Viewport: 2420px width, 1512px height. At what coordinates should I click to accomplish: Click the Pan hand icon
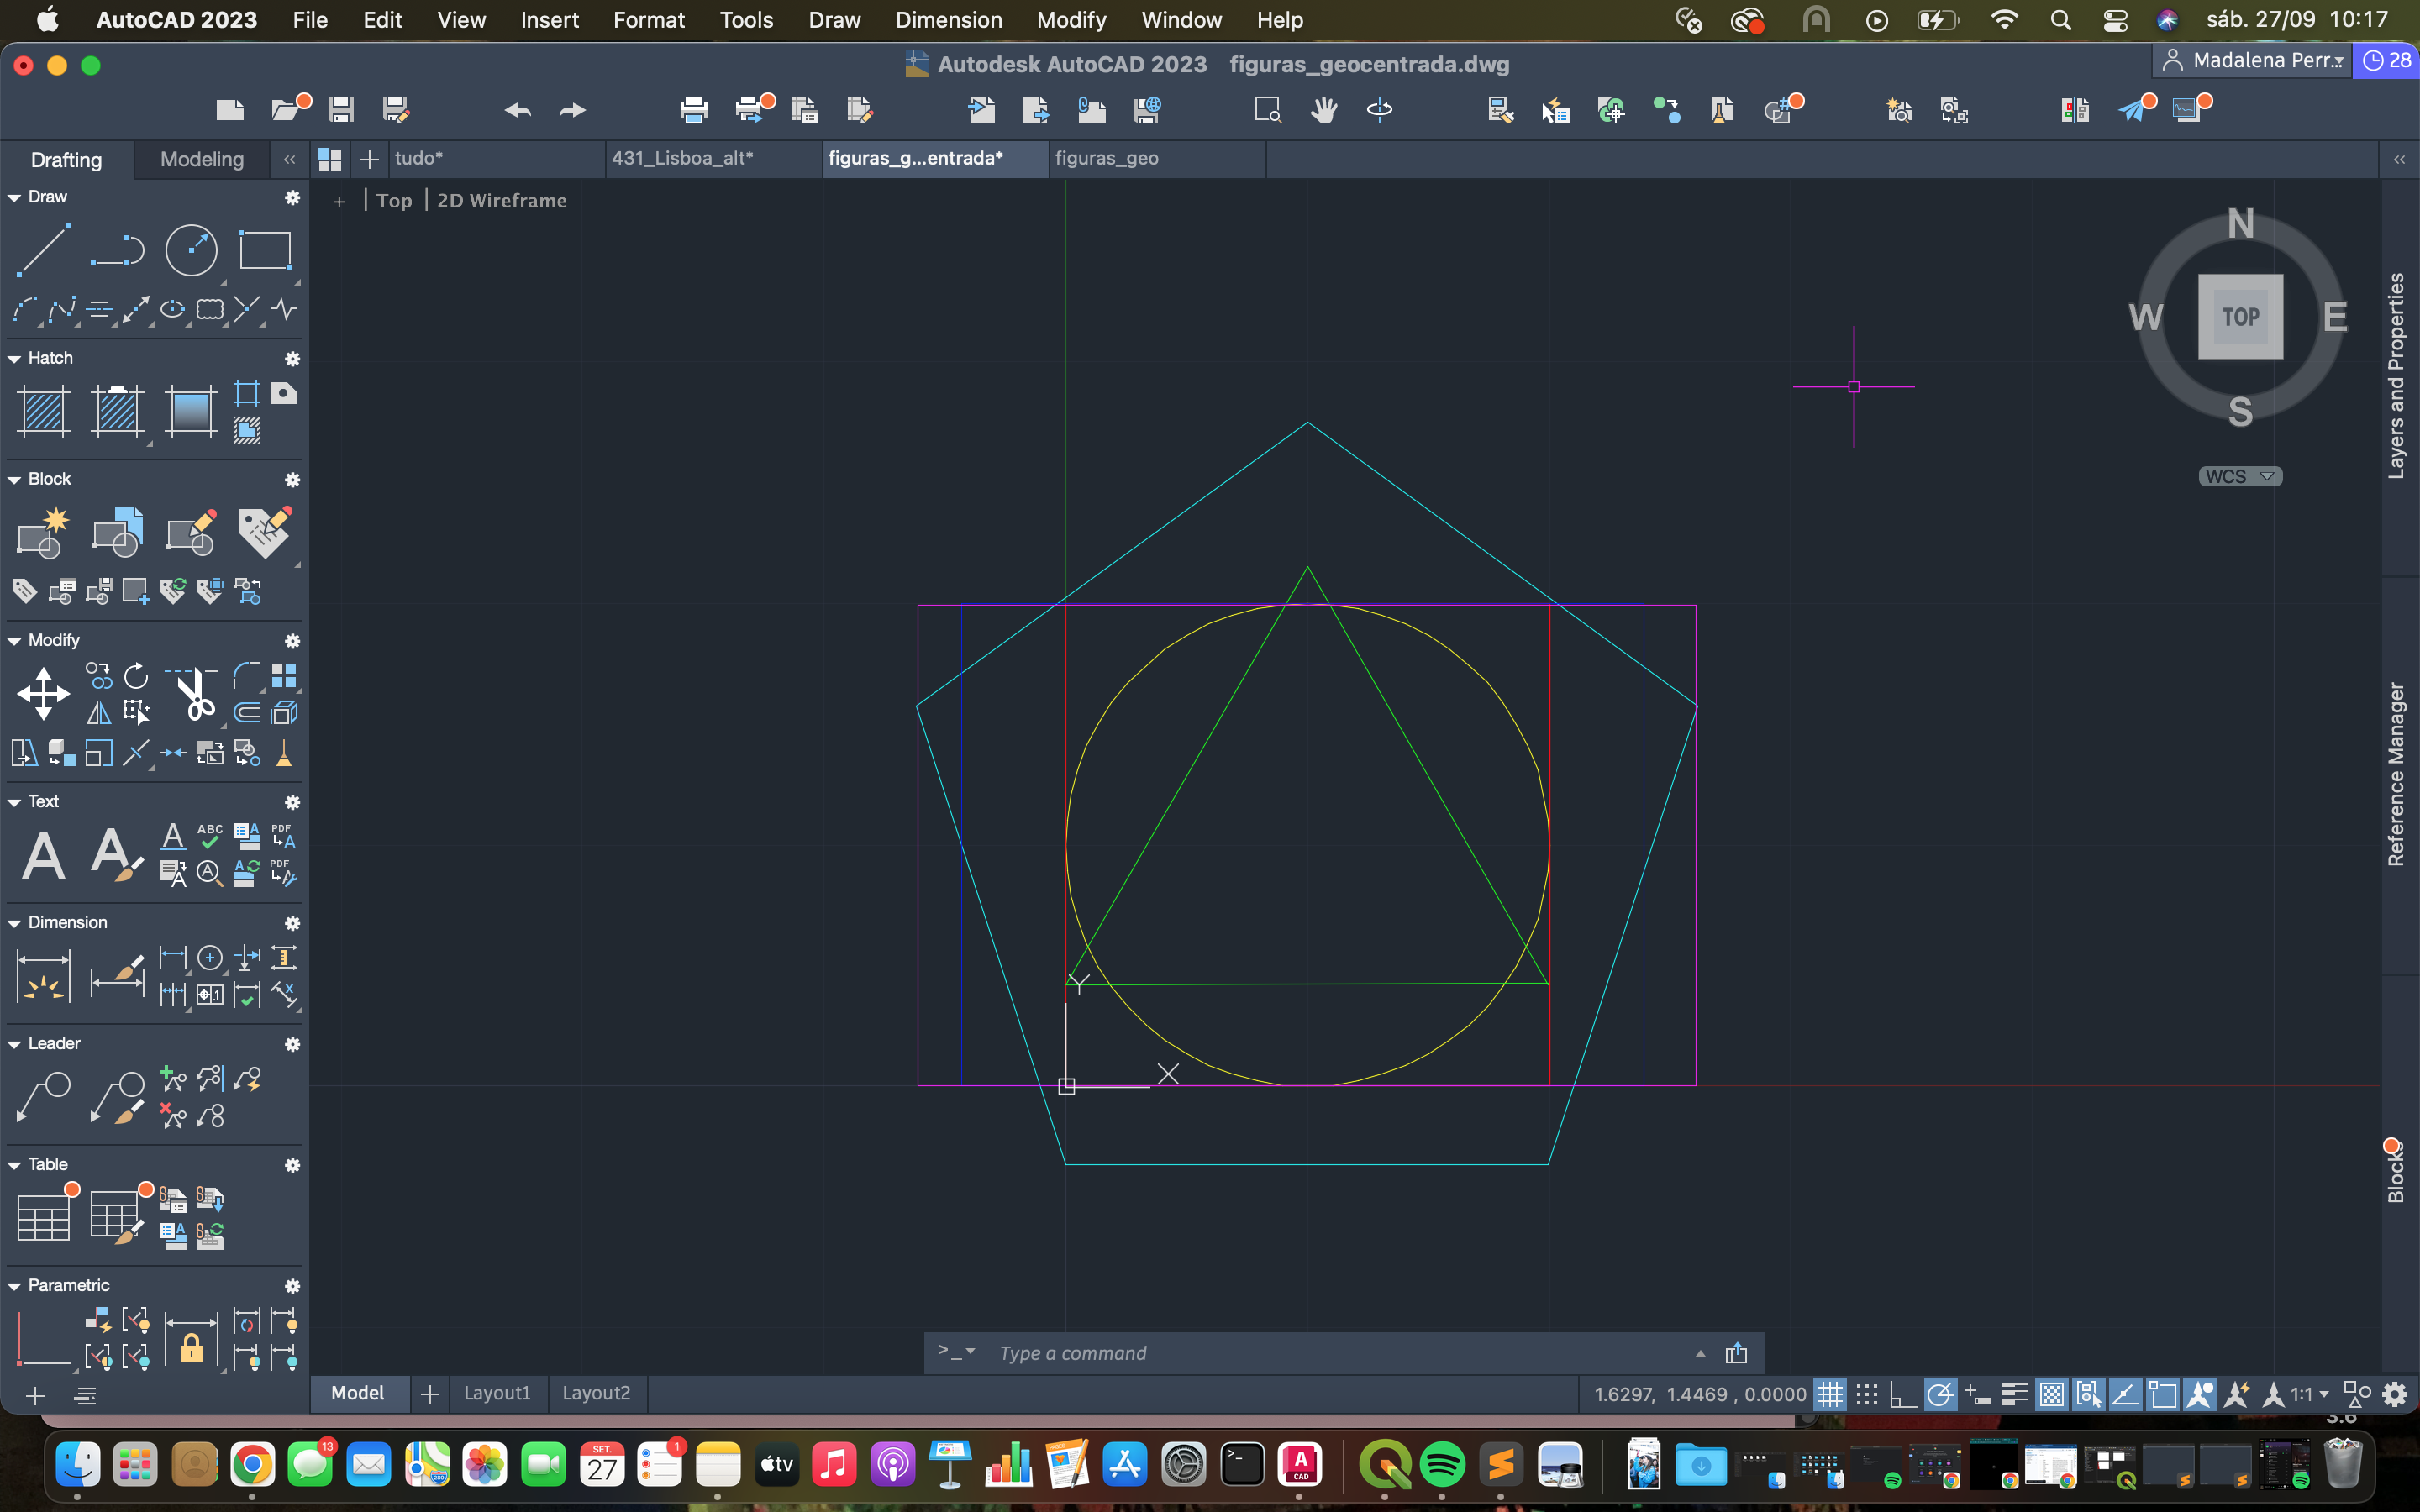click(1324, 110)
